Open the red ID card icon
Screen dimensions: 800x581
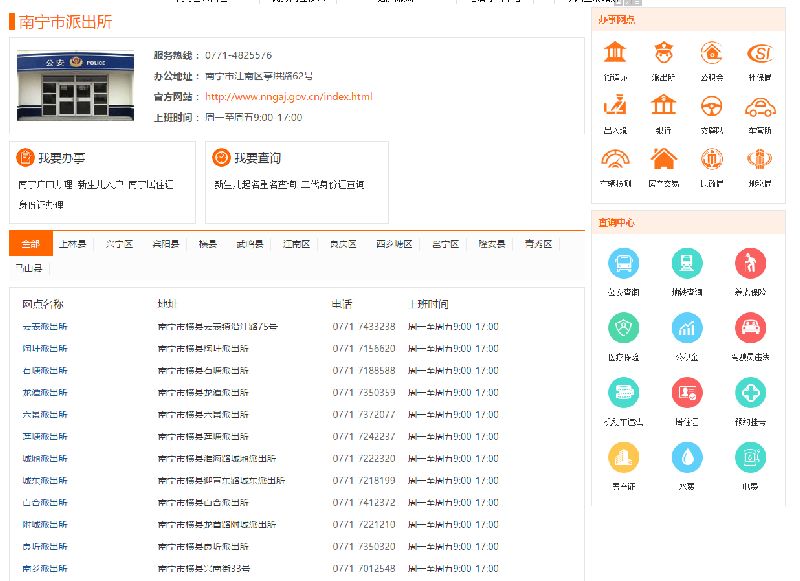(687, 393)
